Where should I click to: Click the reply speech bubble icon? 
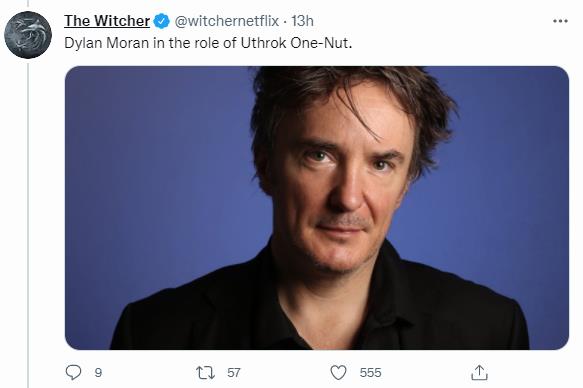pos(73,372)
